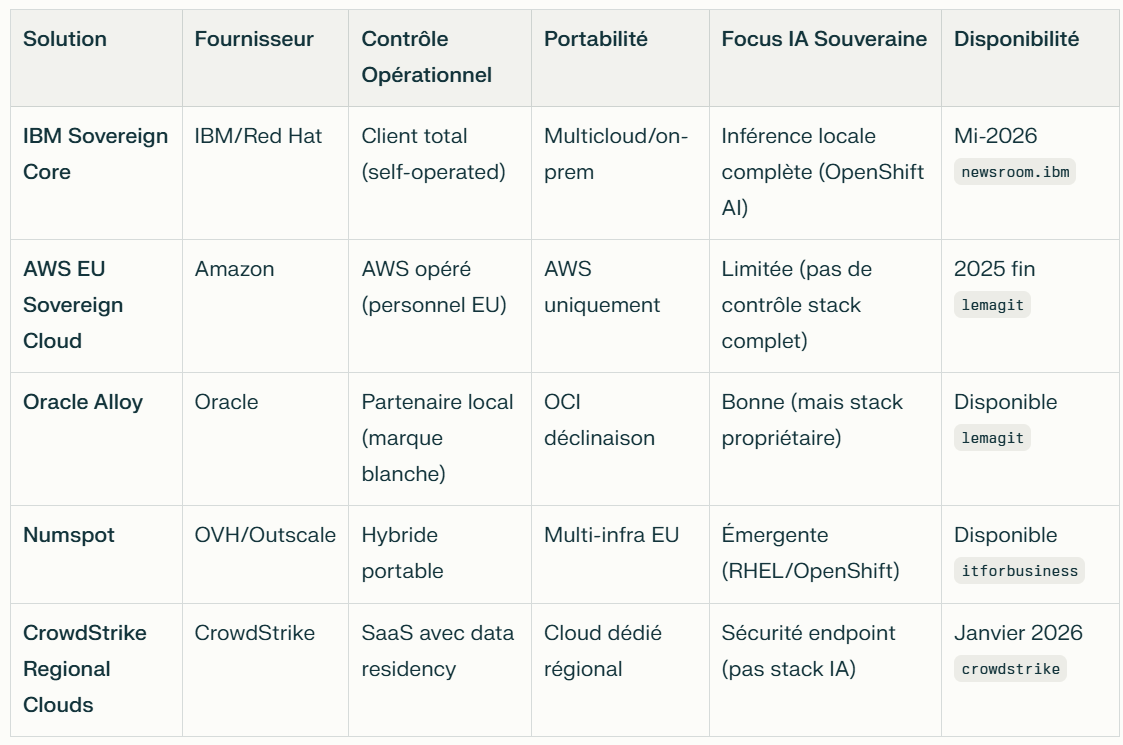Select the CrowdStrike Regional Clouds cell
1123x745 pixels.
(x=85, y=669)
